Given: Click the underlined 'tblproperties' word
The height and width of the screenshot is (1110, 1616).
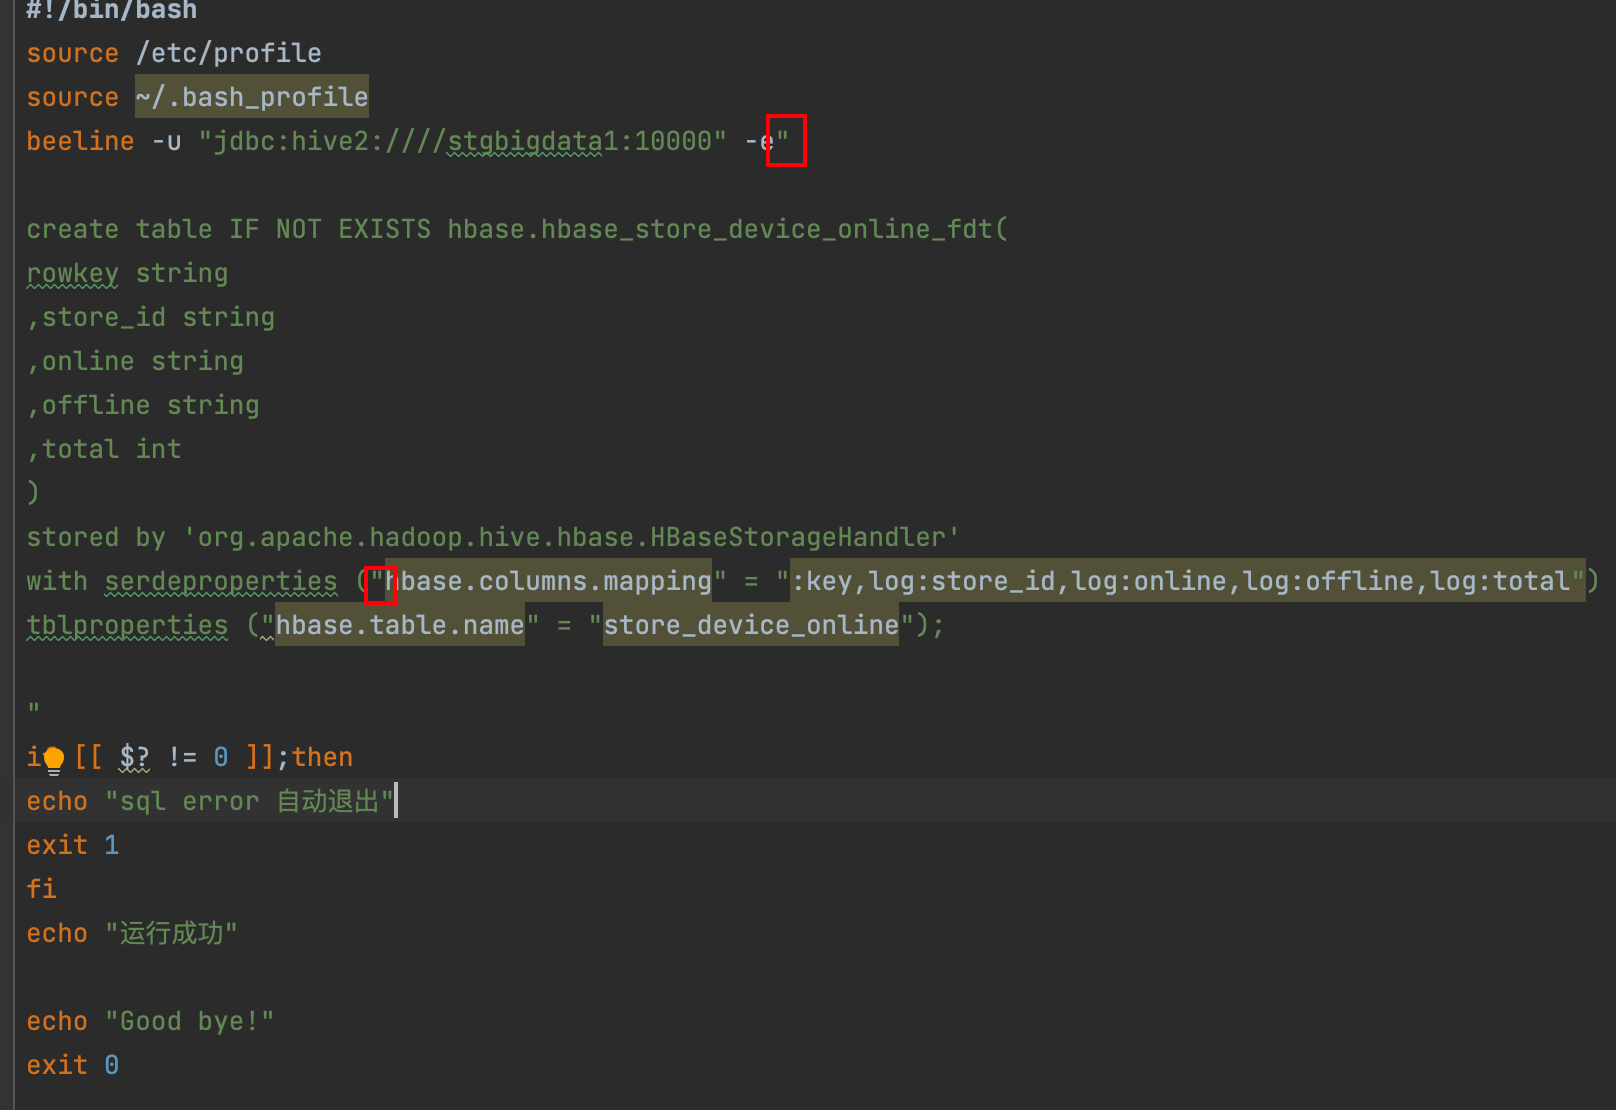Looking at the screenshot, I should point(127,625).
